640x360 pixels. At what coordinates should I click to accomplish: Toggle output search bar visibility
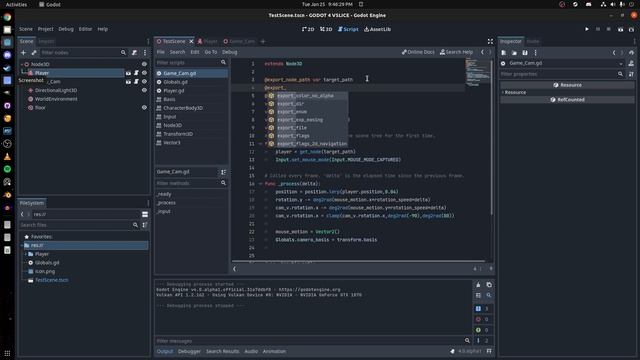pyautogui.click(x=489, y=295)
